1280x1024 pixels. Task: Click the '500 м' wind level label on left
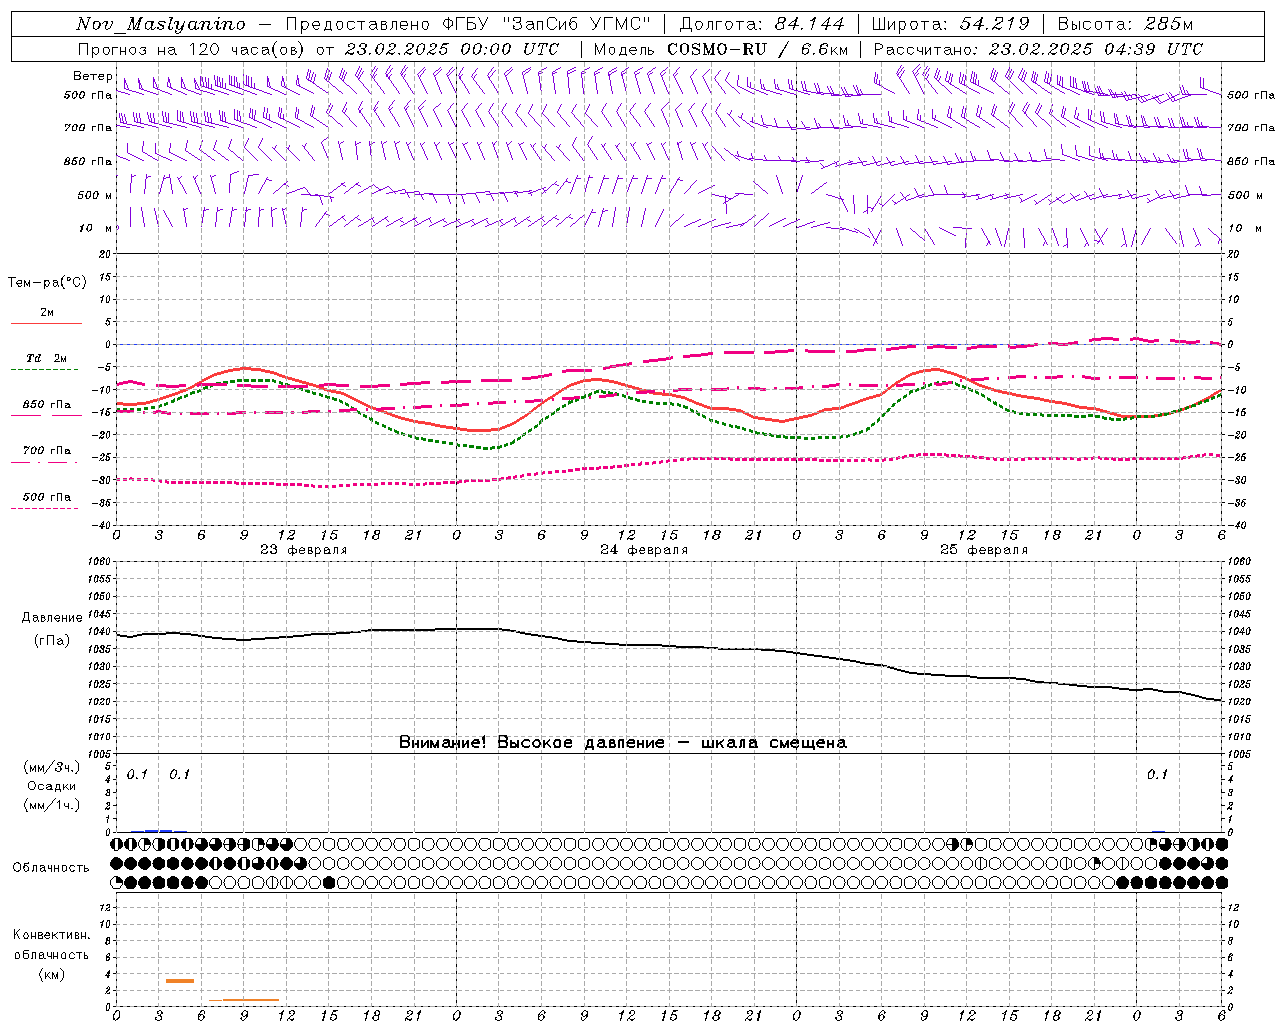pyautogui.click(x=95, y=195)
